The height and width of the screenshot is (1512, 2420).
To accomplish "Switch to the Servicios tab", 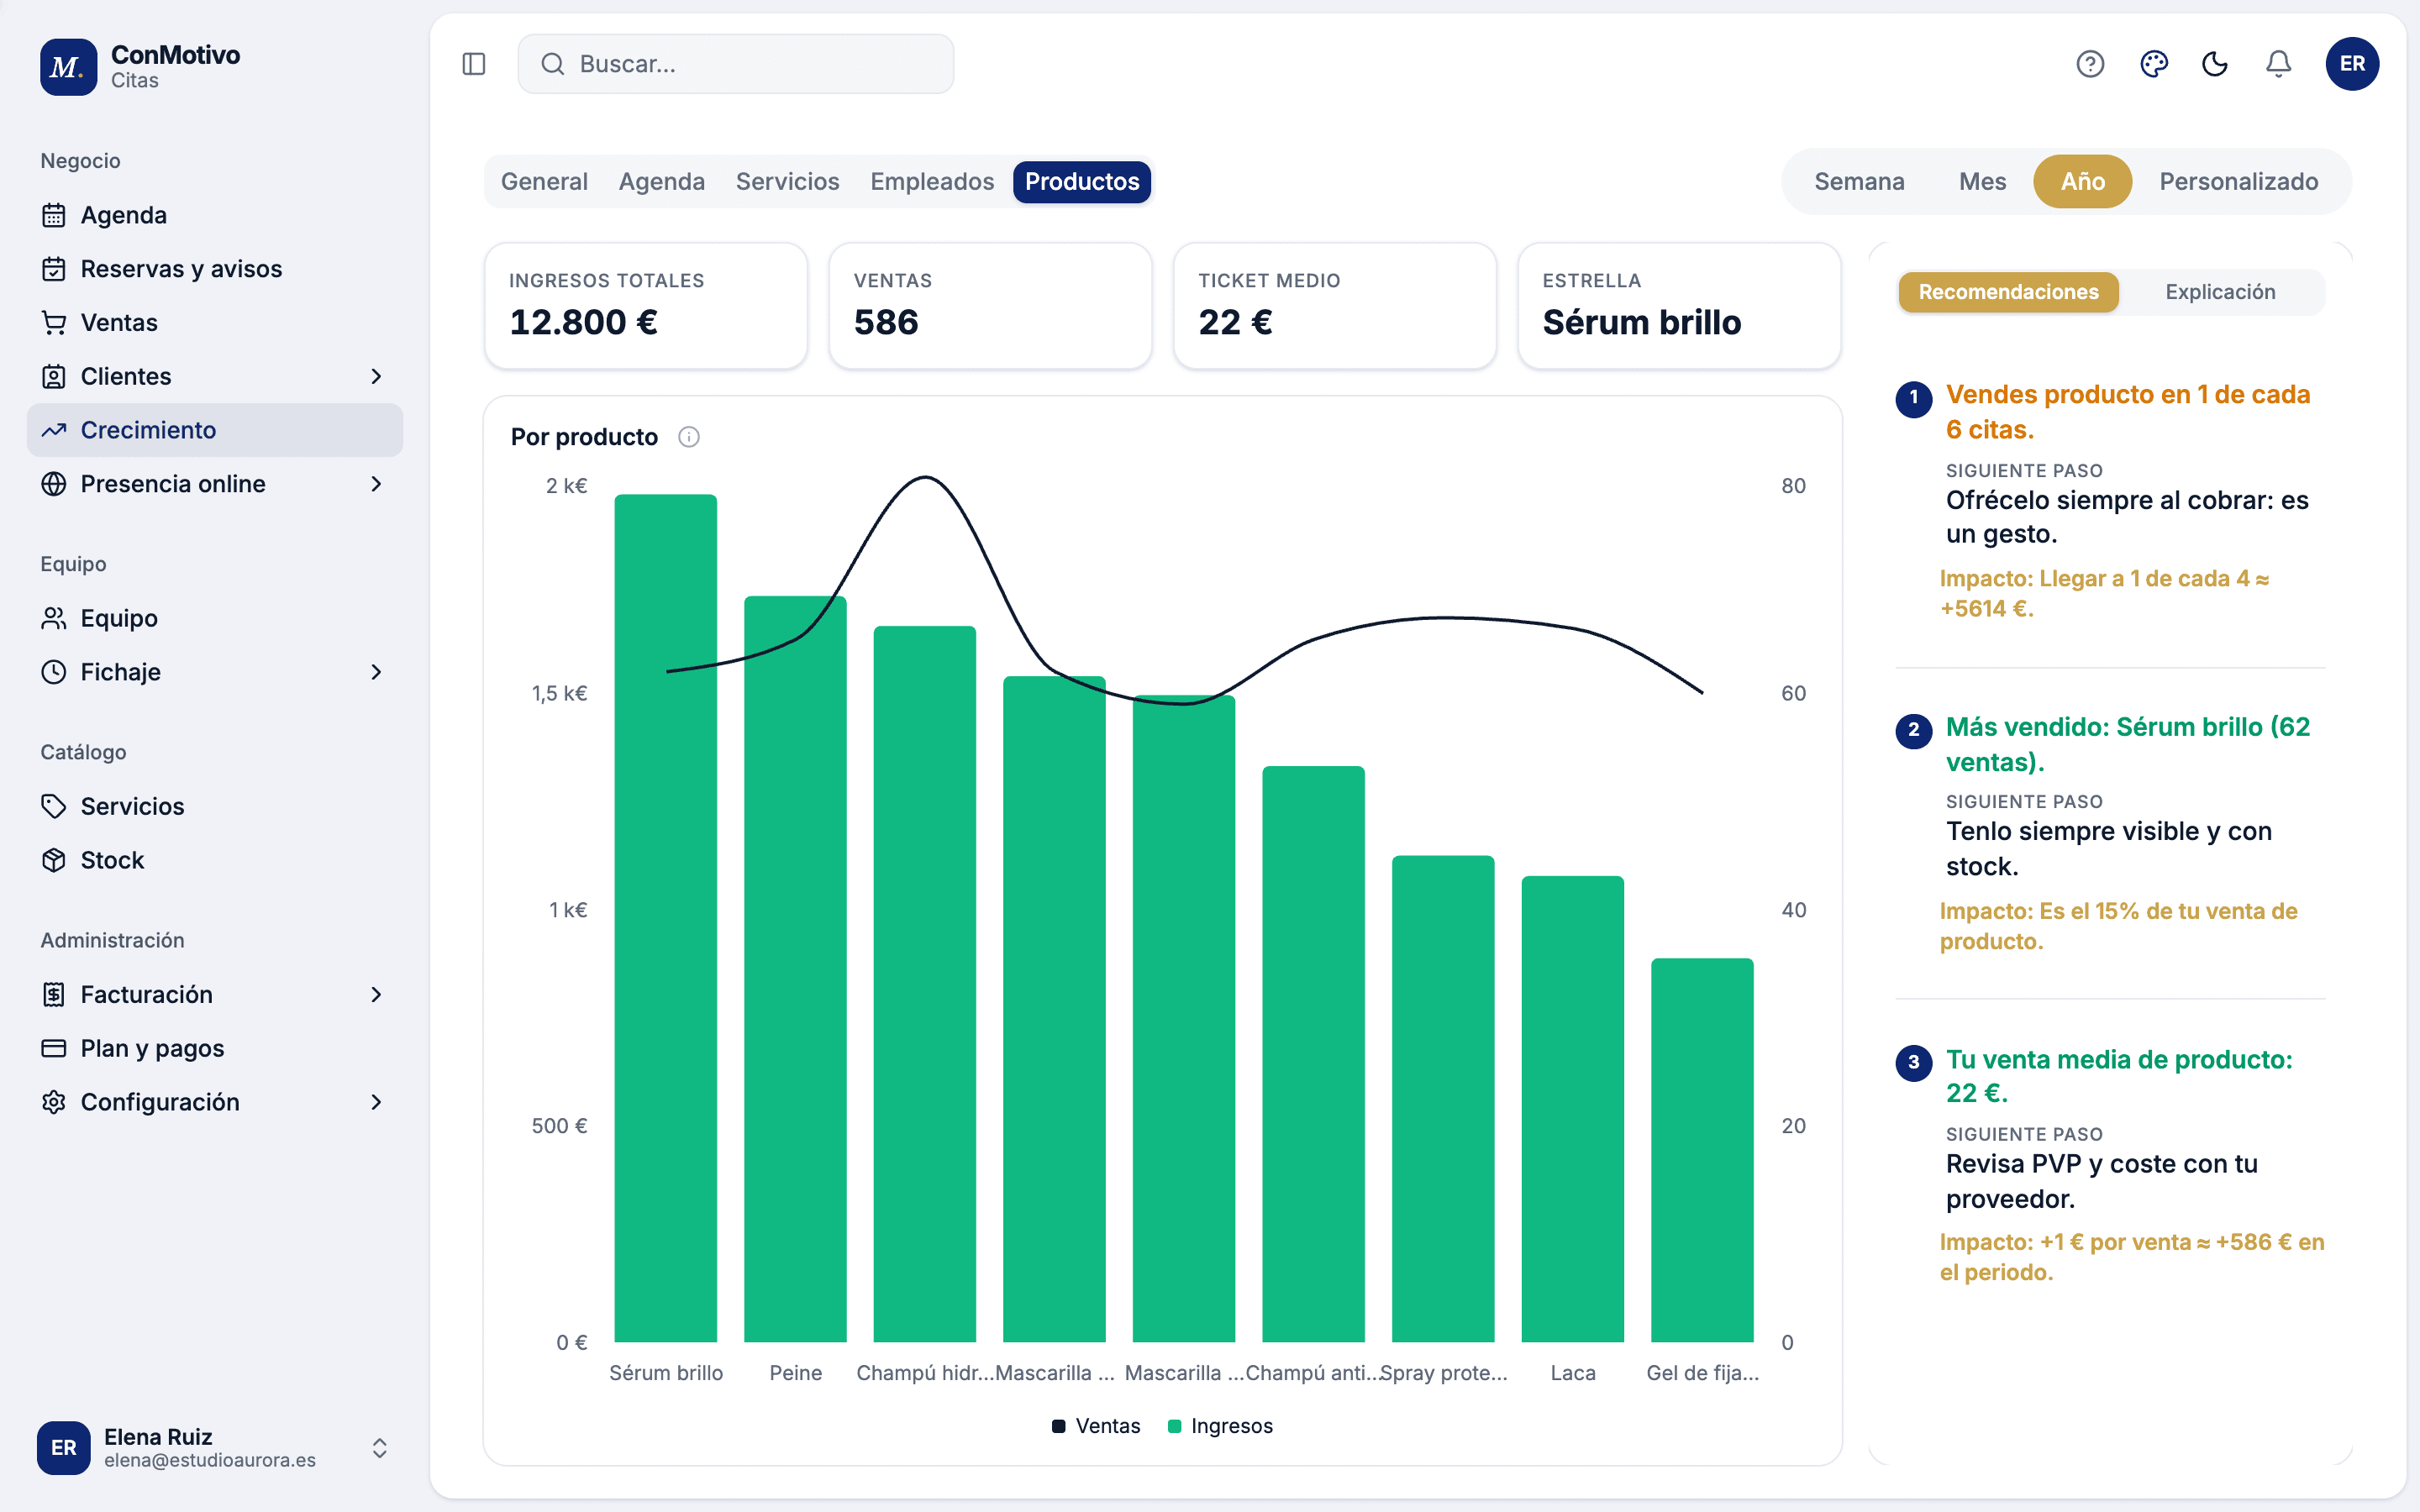I will click(x=788, y=181).
